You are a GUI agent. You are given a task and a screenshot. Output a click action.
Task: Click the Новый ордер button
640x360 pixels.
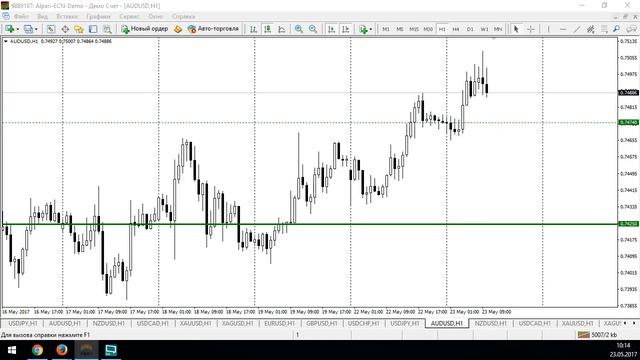click(x=144, y=29)
